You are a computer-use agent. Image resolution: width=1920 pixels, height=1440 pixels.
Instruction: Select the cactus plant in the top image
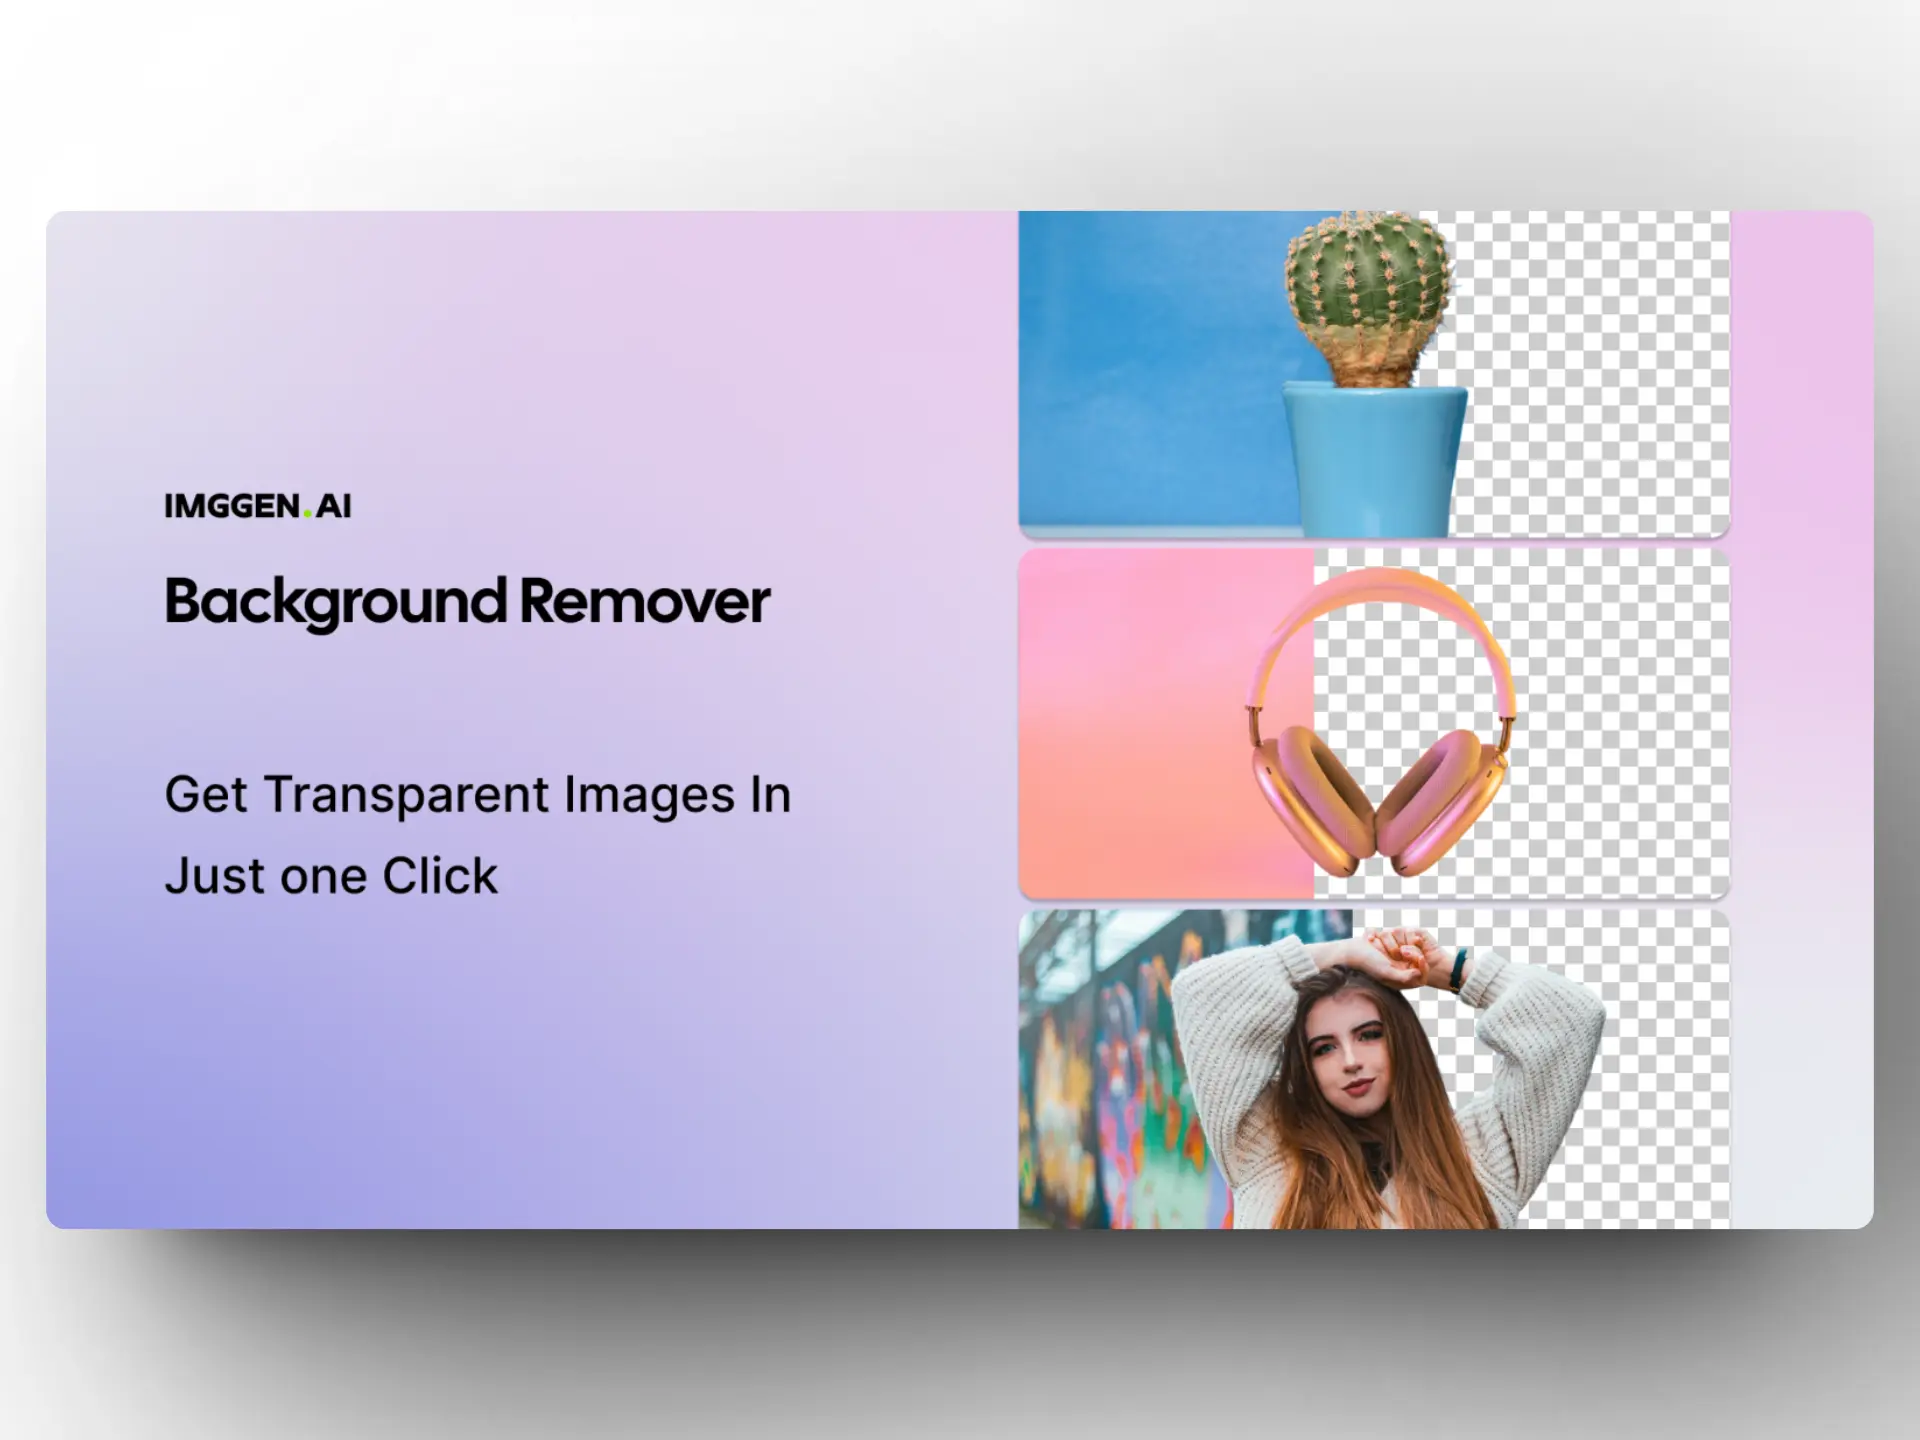click(x=1368, y=285)
